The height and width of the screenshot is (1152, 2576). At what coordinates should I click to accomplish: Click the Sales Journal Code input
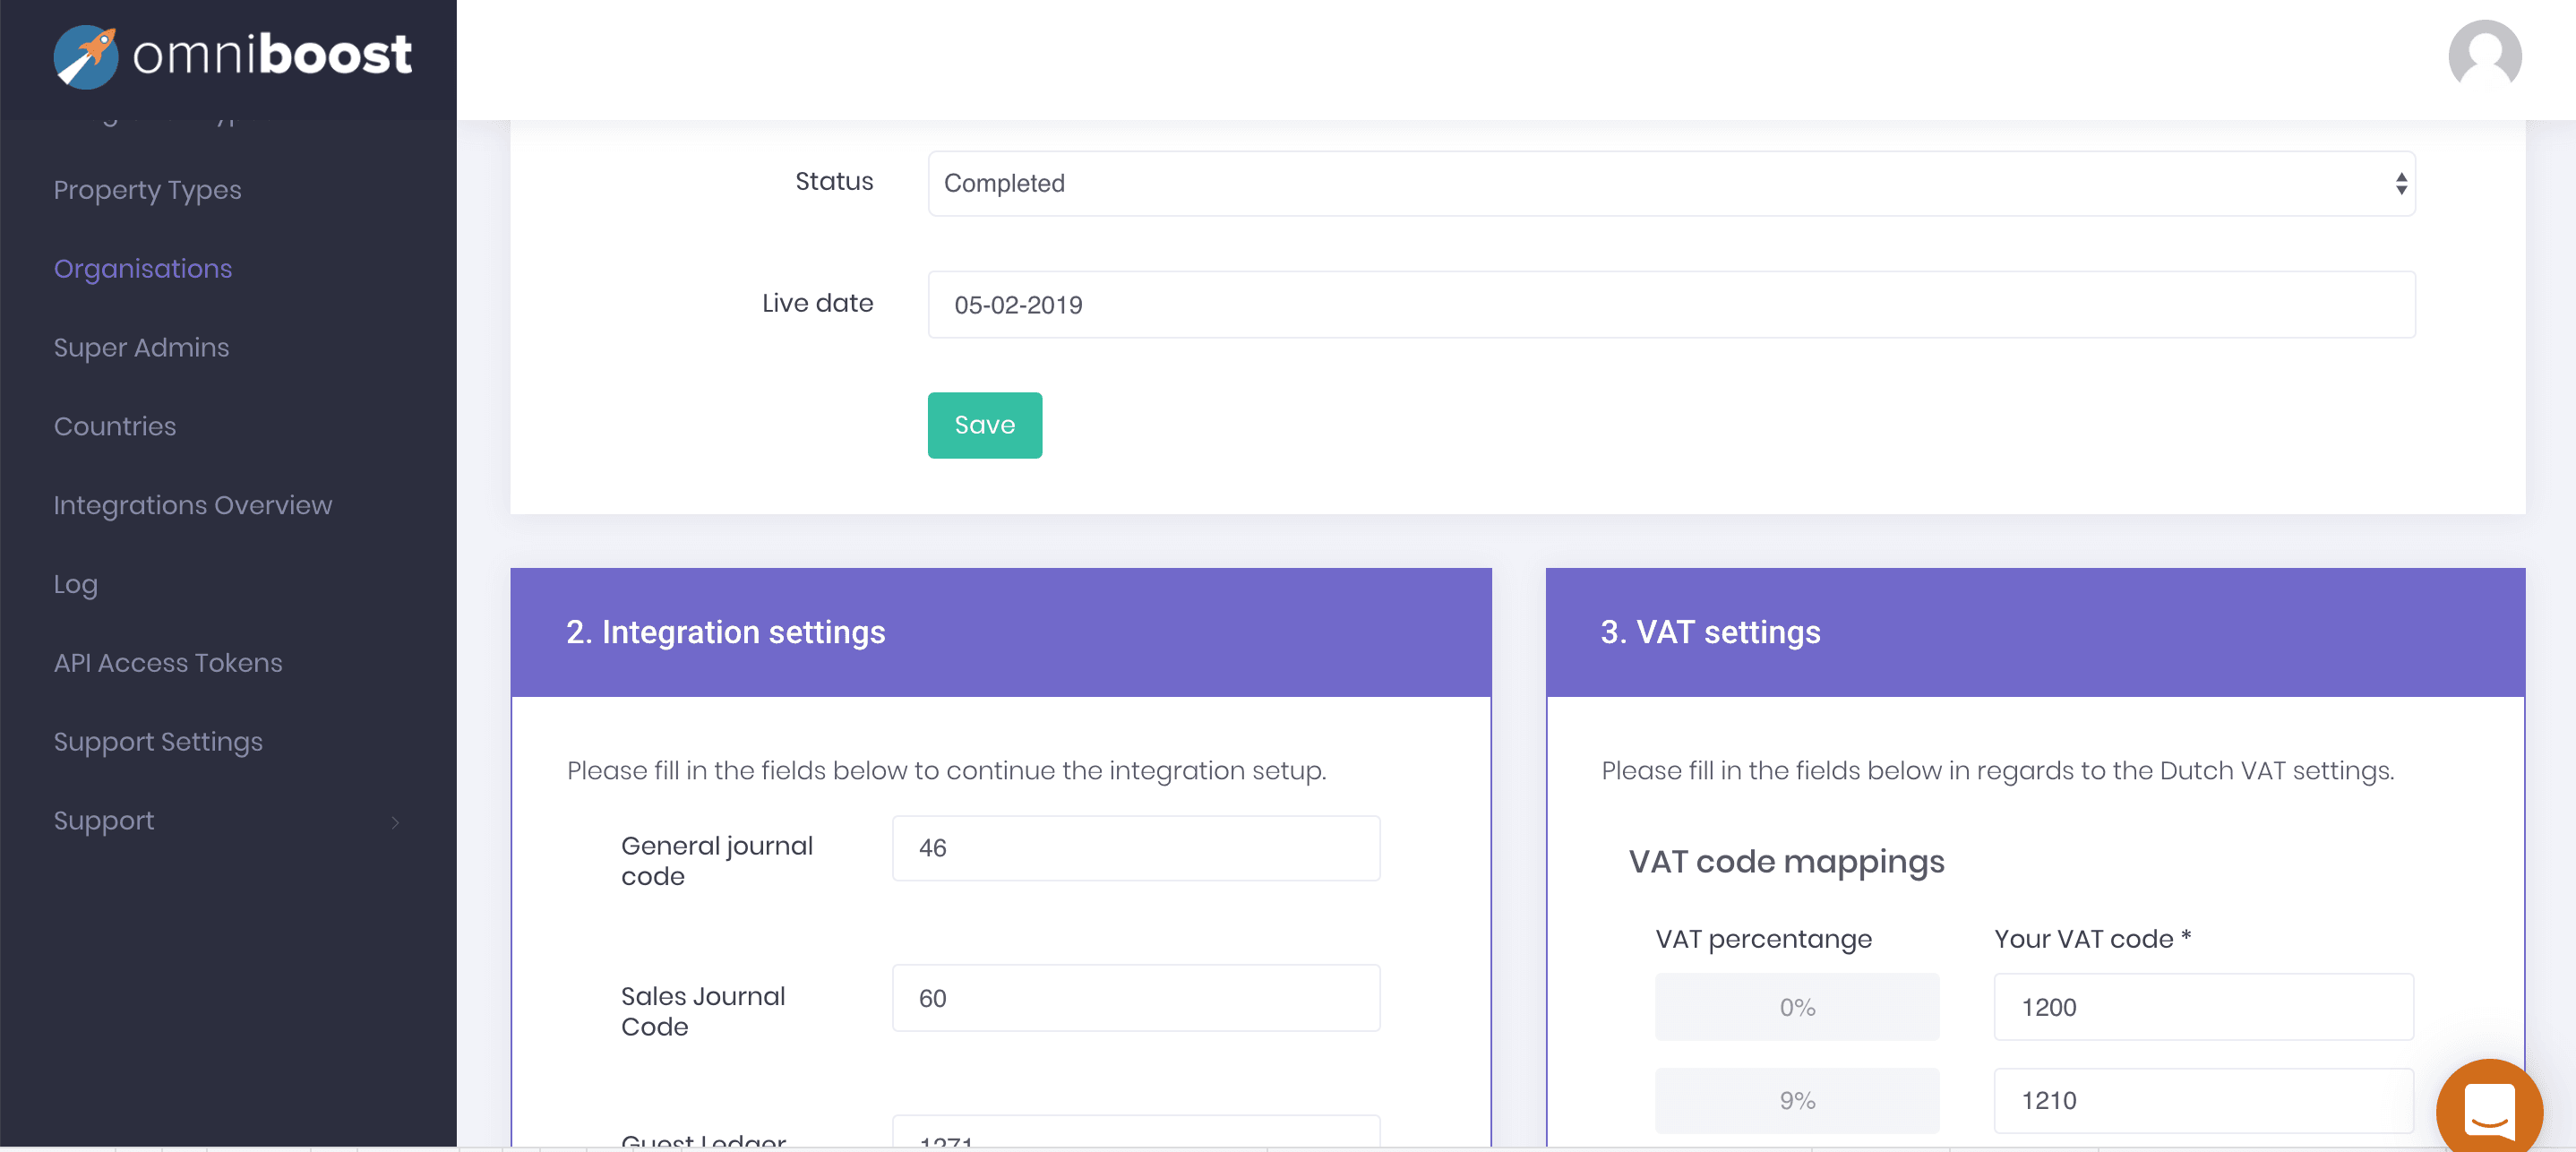[x=1135, y=998]
